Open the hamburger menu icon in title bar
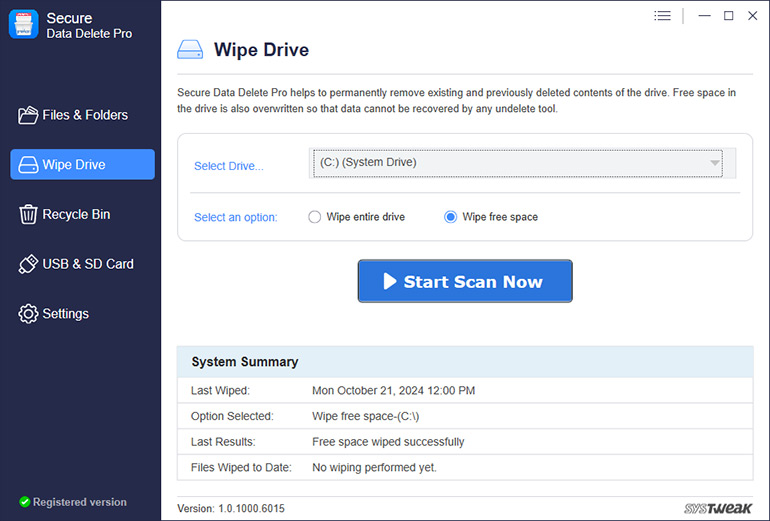Viewport: 770px width, 521px height. 662,16
